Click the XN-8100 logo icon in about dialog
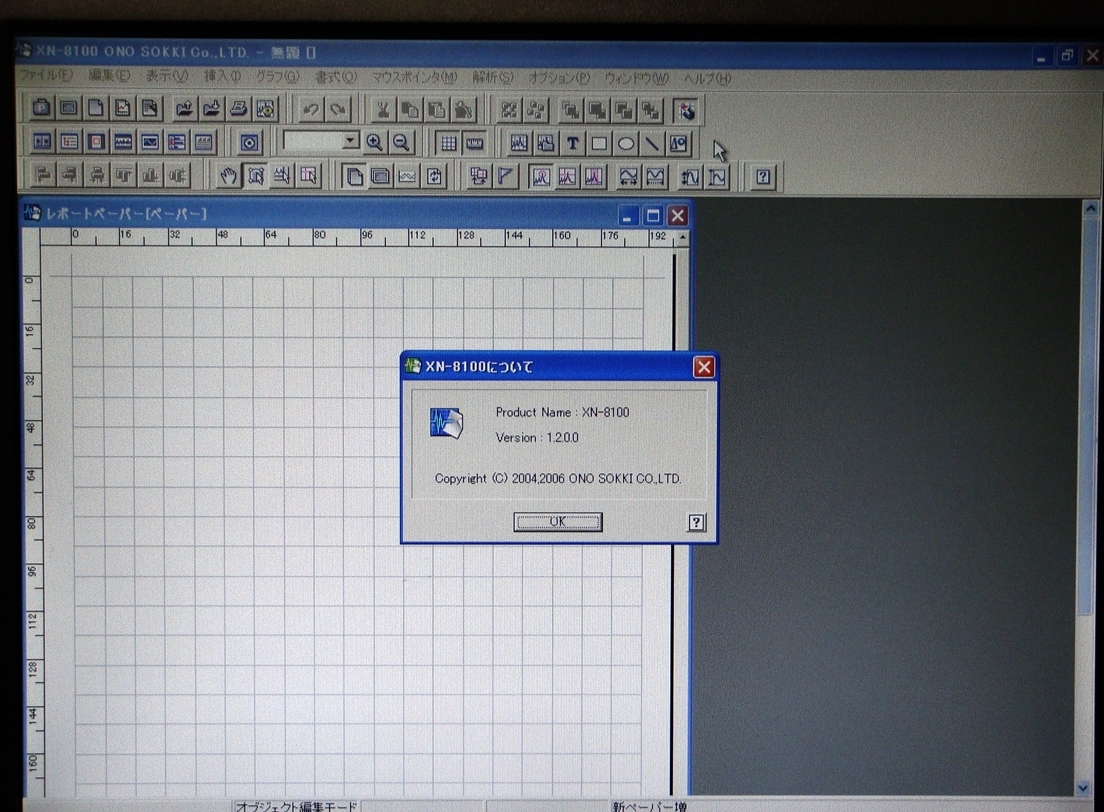The height and width of the screenshot is (812, 1104). coord(446,423)
